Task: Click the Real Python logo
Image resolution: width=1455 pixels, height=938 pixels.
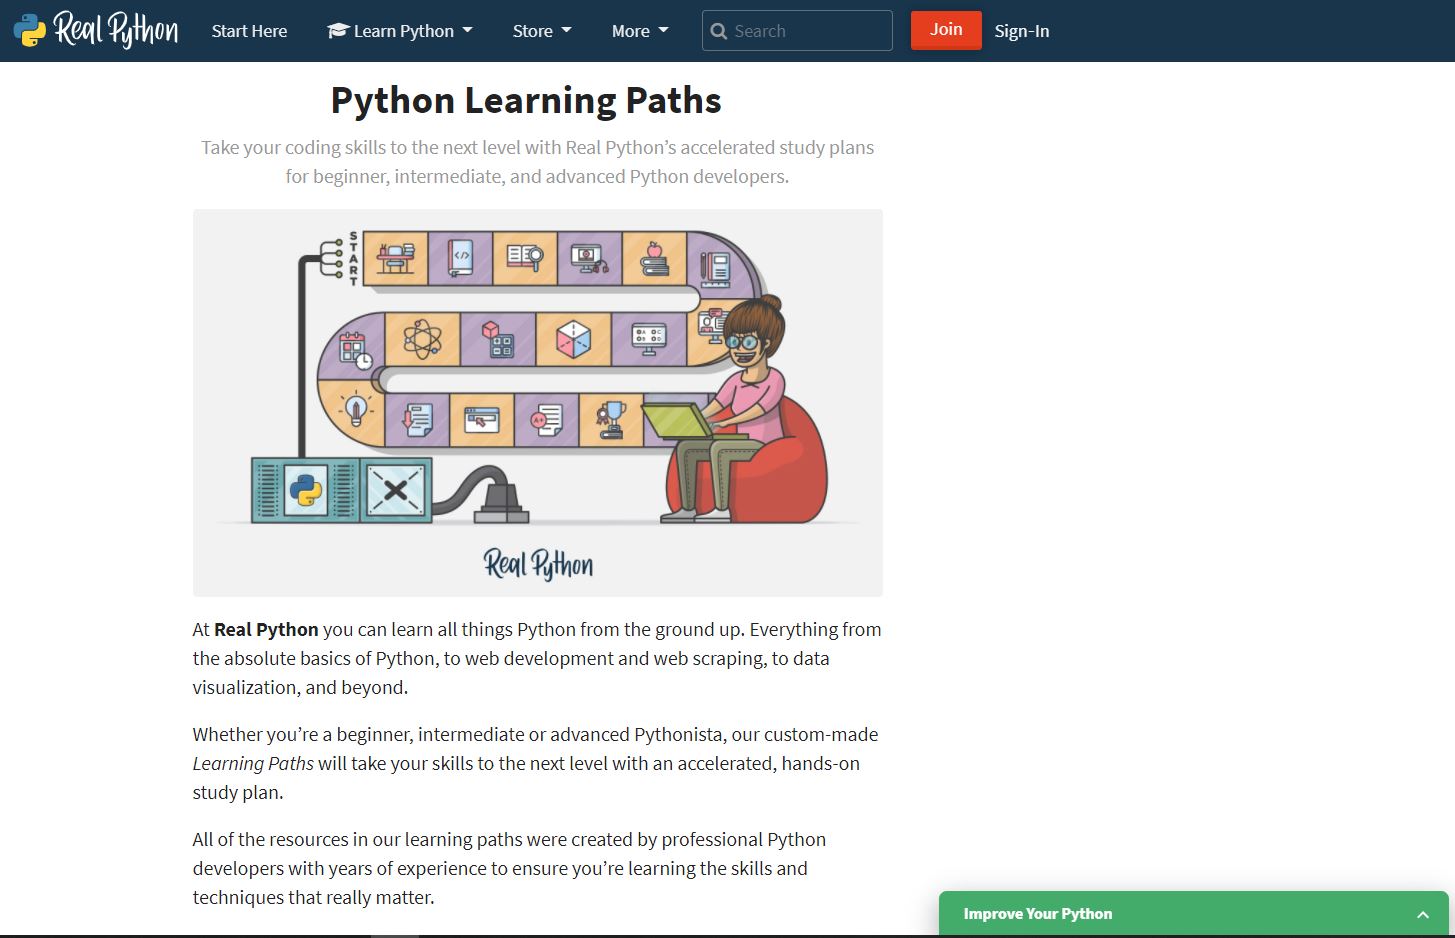Action: pyautogui.click(x=96, y=30)
